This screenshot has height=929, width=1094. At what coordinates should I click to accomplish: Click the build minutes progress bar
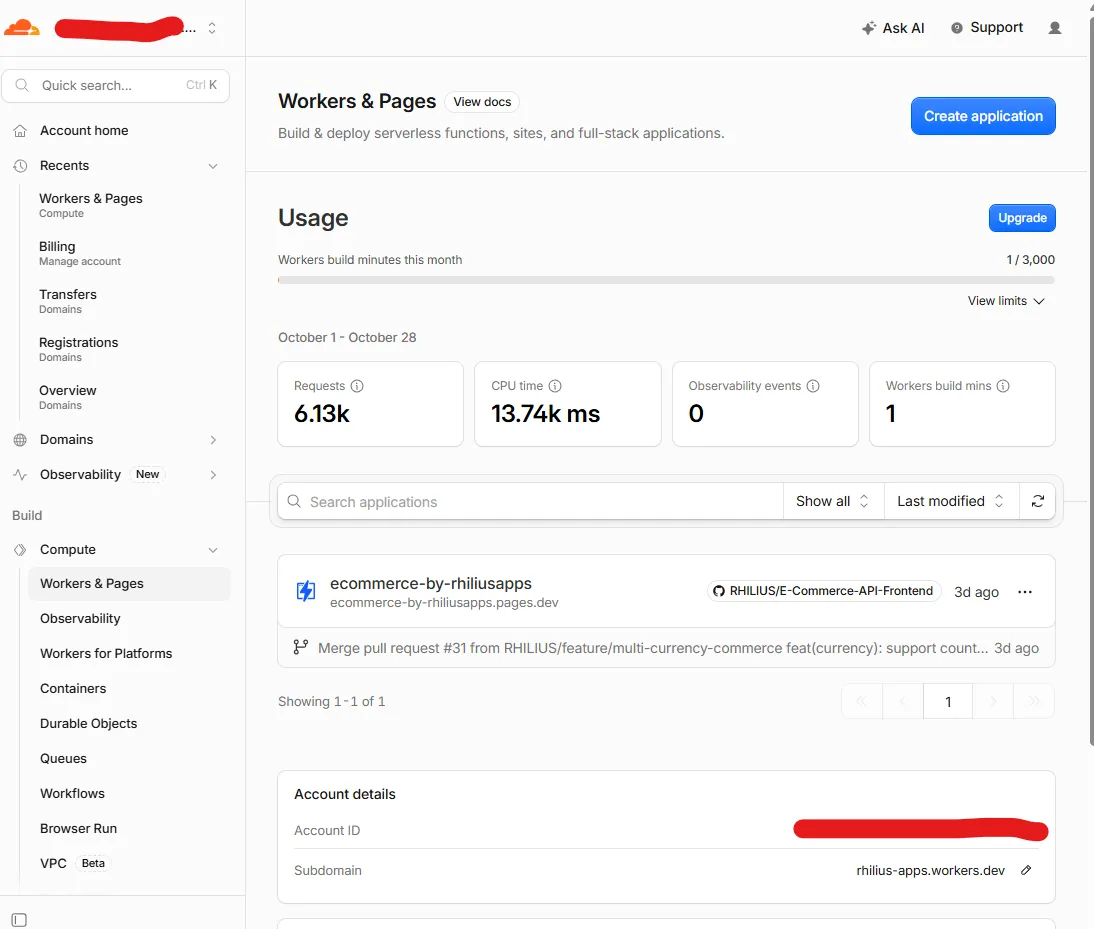[x=666, y=280]
